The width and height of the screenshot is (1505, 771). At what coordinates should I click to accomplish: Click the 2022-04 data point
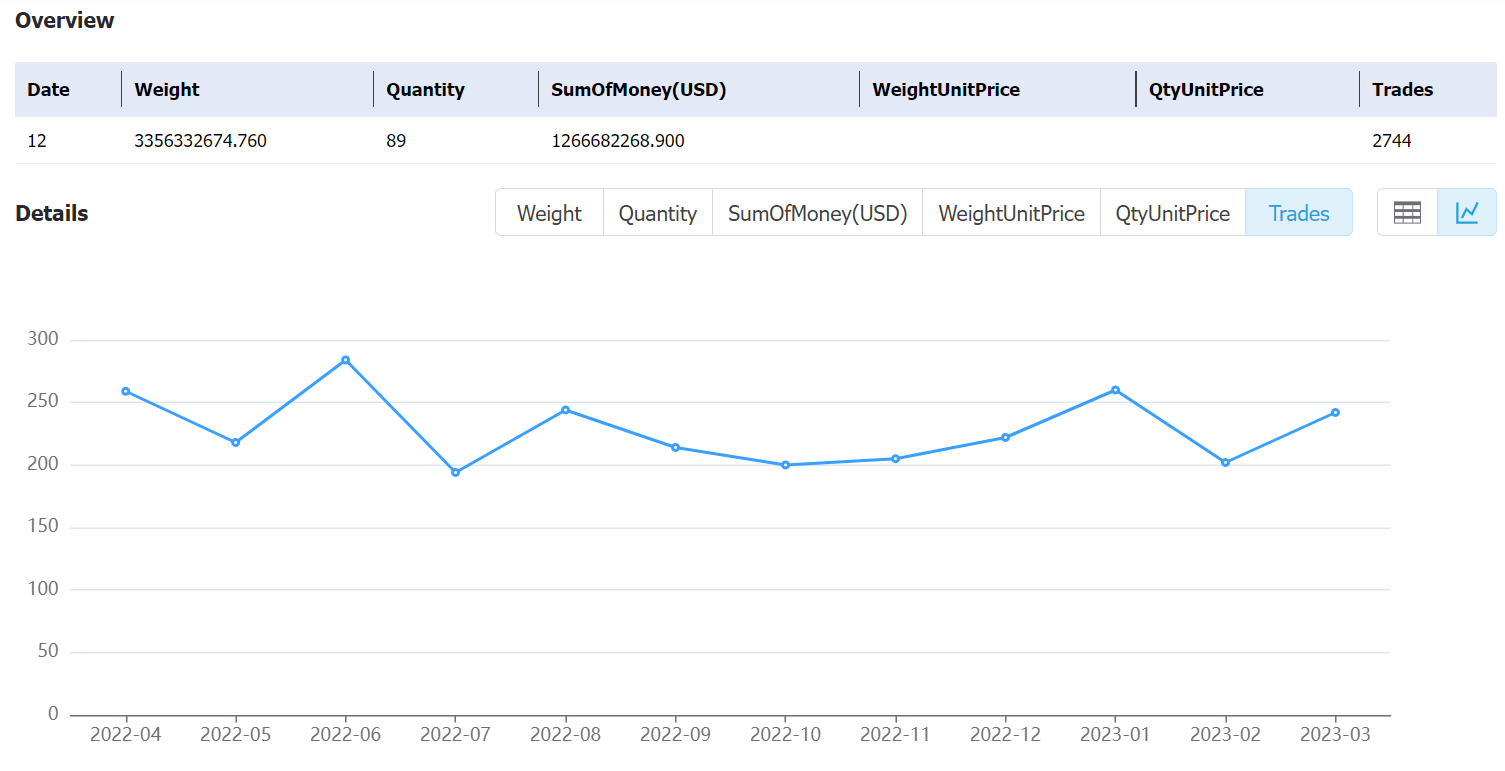[126, 391]
